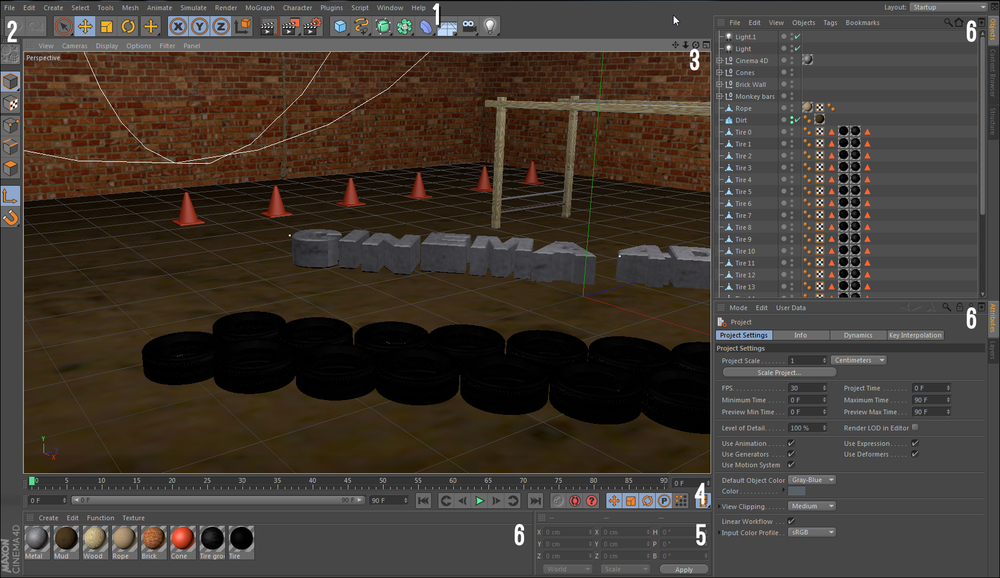
Task: Open the Input Color Profile sRGB dropdown
Action: (x=812, y=532)
